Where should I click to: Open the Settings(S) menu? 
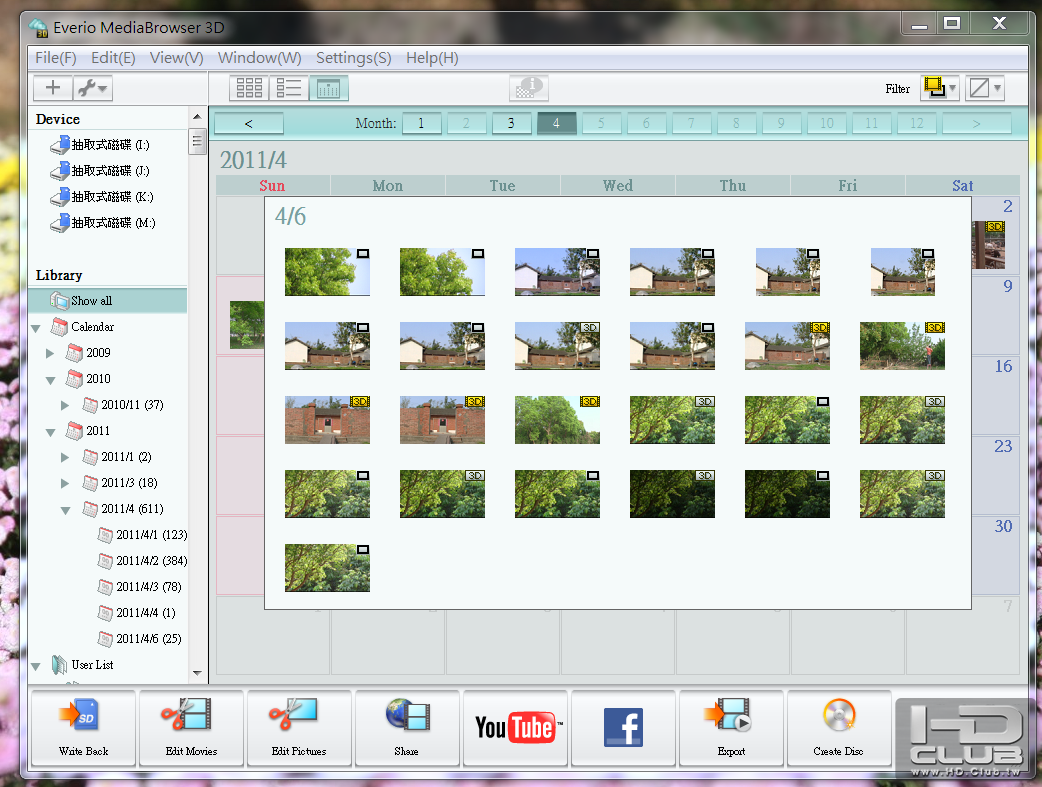click(354, 58)
